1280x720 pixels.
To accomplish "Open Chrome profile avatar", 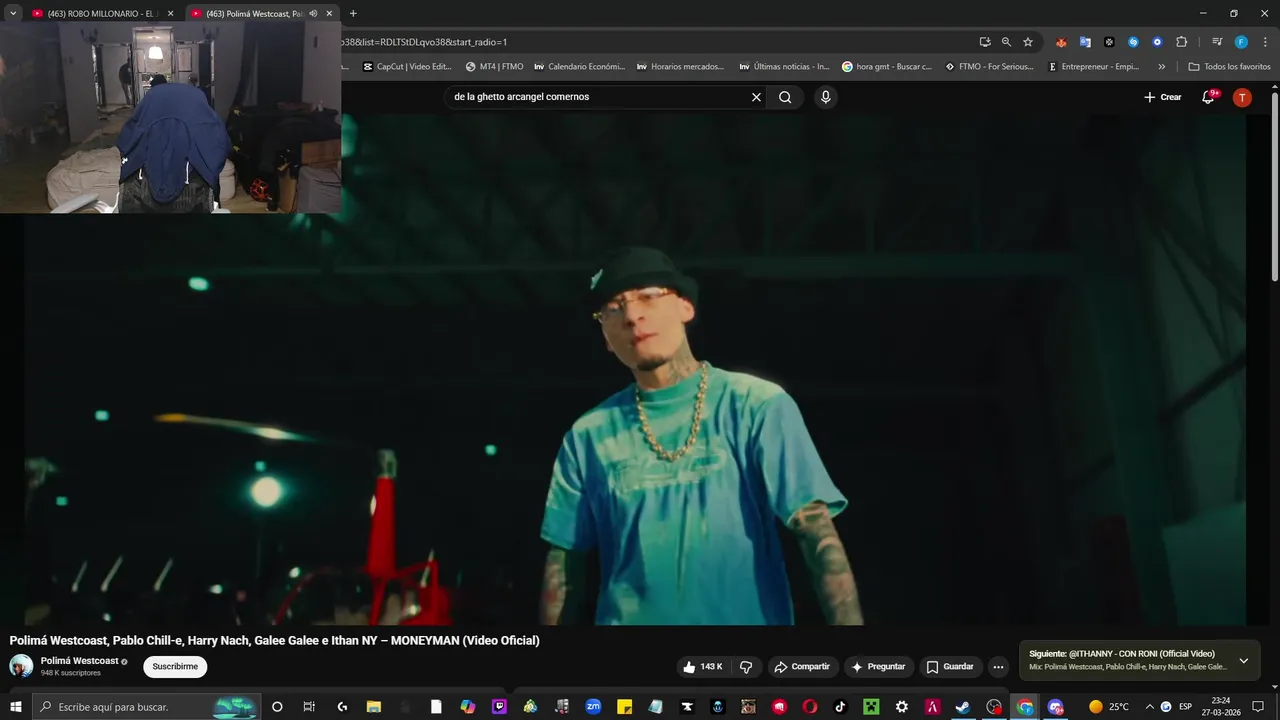I will pos(1241,42).
